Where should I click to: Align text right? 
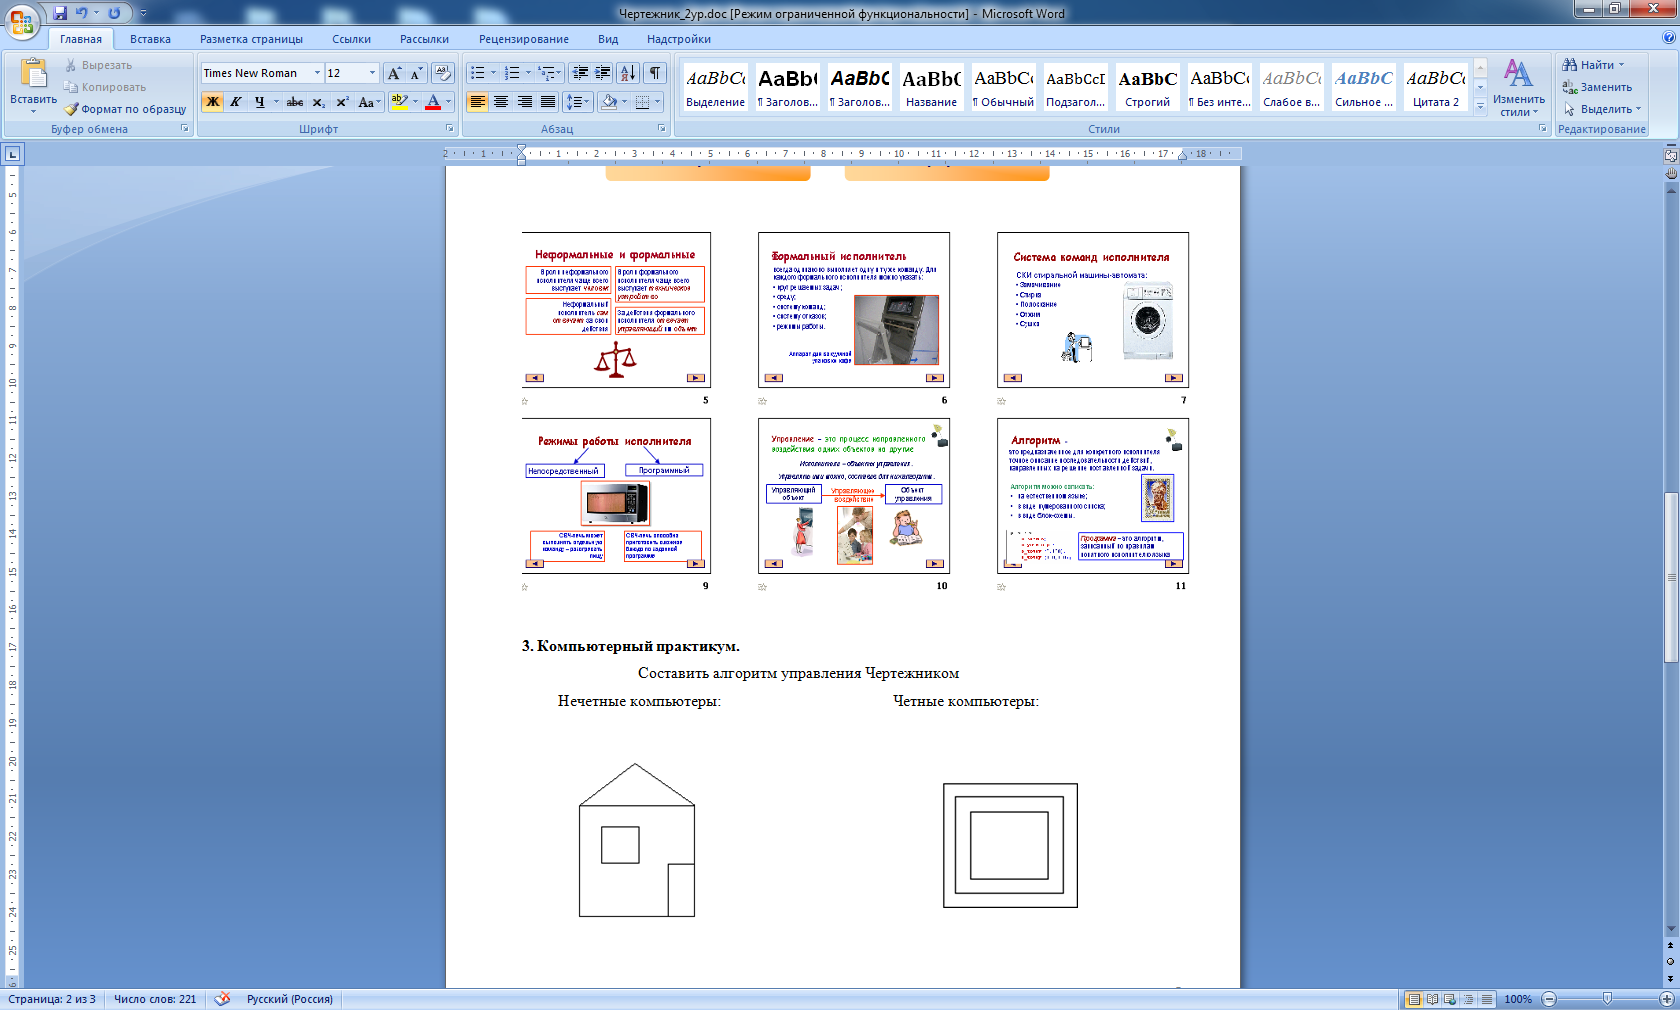(x=524, y=102)
